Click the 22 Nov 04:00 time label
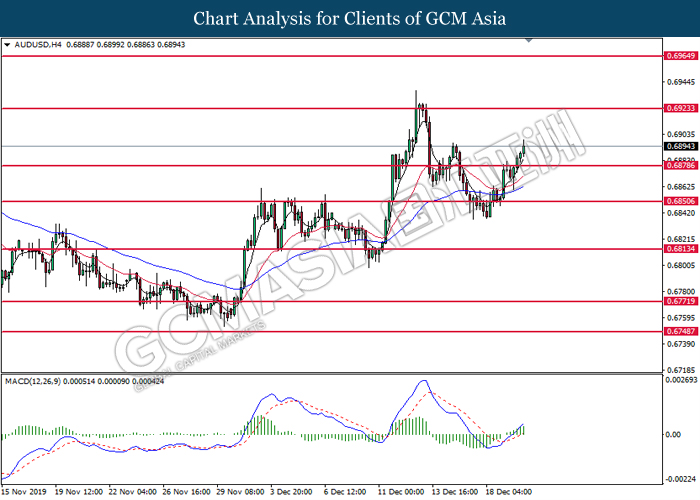Viewport: 700px width, 500px height. [x=133, y=492]
